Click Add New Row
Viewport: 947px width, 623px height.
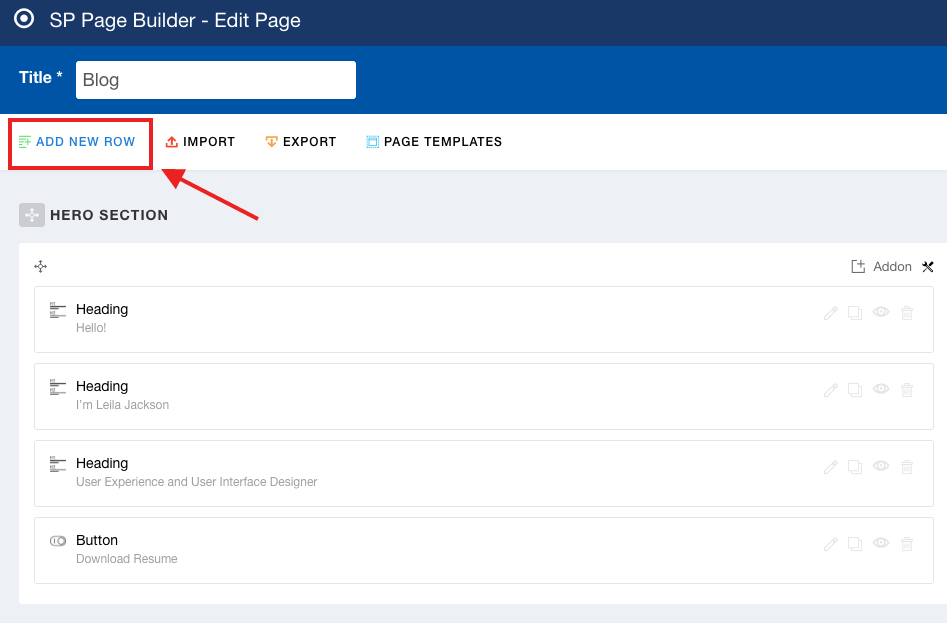coord(78,142)
